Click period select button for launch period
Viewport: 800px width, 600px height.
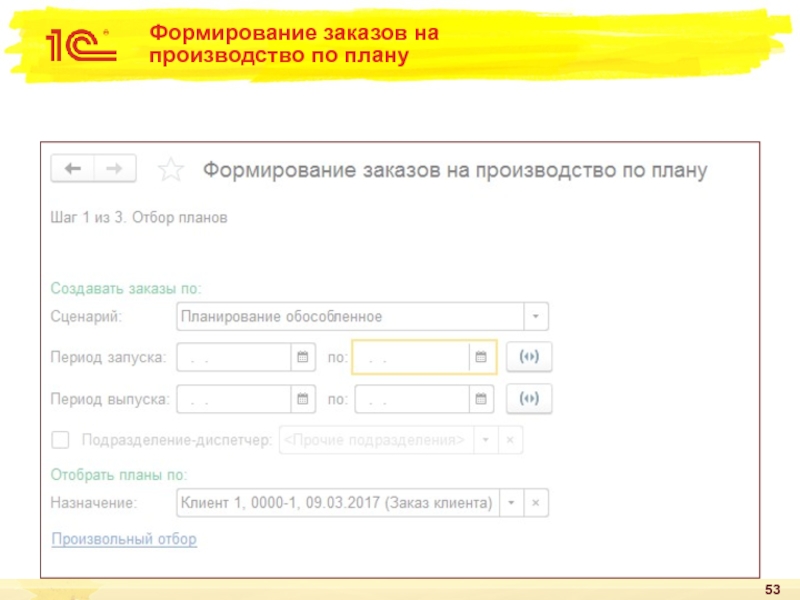[530, 357]
